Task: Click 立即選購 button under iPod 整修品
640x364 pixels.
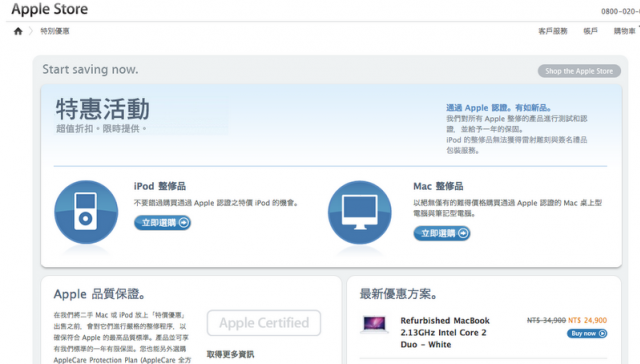Action: pos(162,223)
